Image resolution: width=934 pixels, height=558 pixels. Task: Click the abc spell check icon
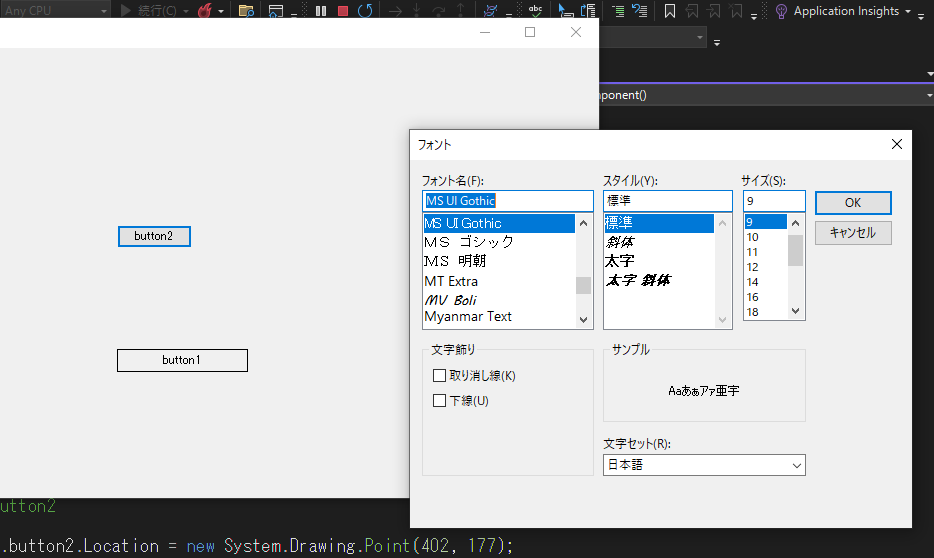536,11
